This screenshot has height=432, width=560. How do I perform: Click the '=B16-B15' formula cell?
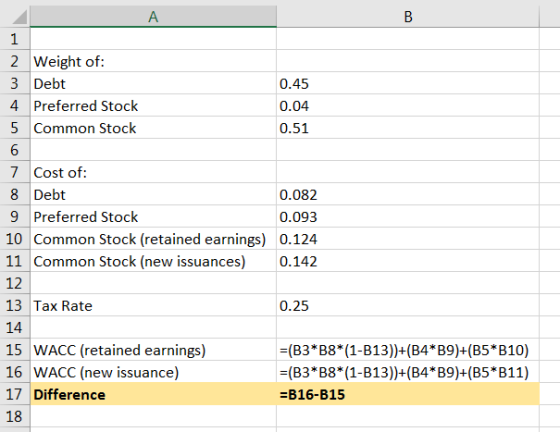tap(408, 394)
